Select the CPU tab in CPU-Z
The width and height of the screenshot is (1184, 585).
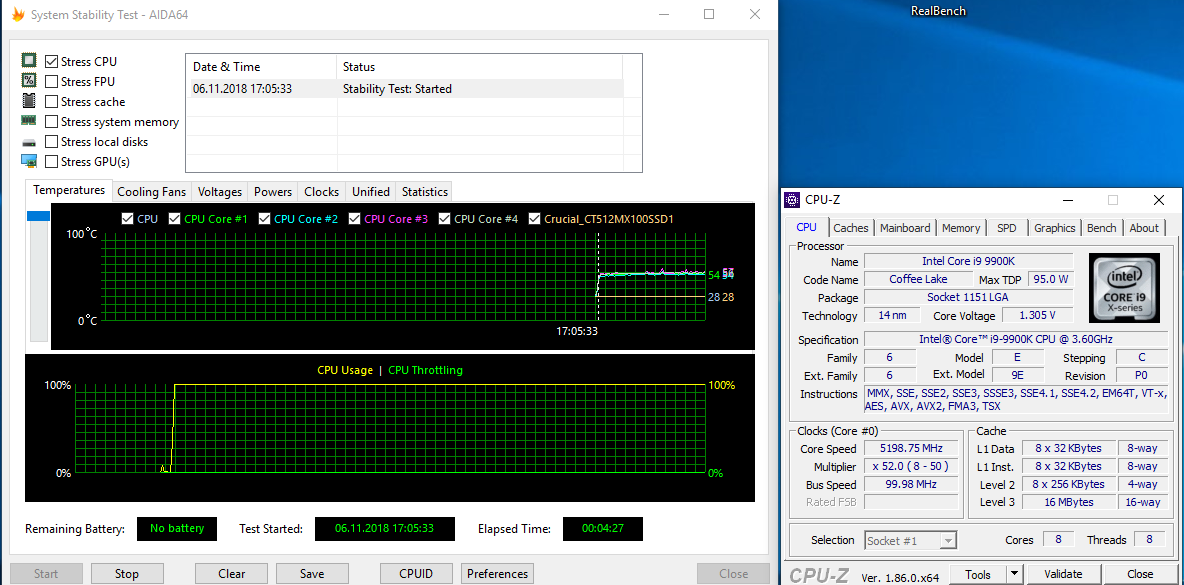coord(806,226)
